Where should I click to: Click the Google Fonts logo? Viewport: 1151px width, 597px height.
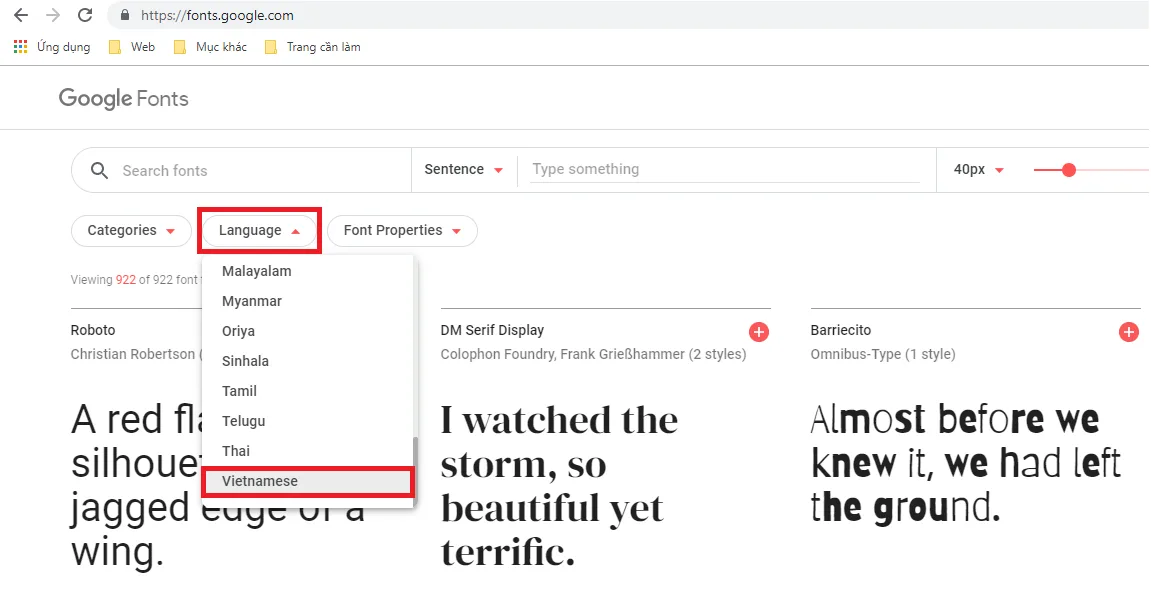123,98
